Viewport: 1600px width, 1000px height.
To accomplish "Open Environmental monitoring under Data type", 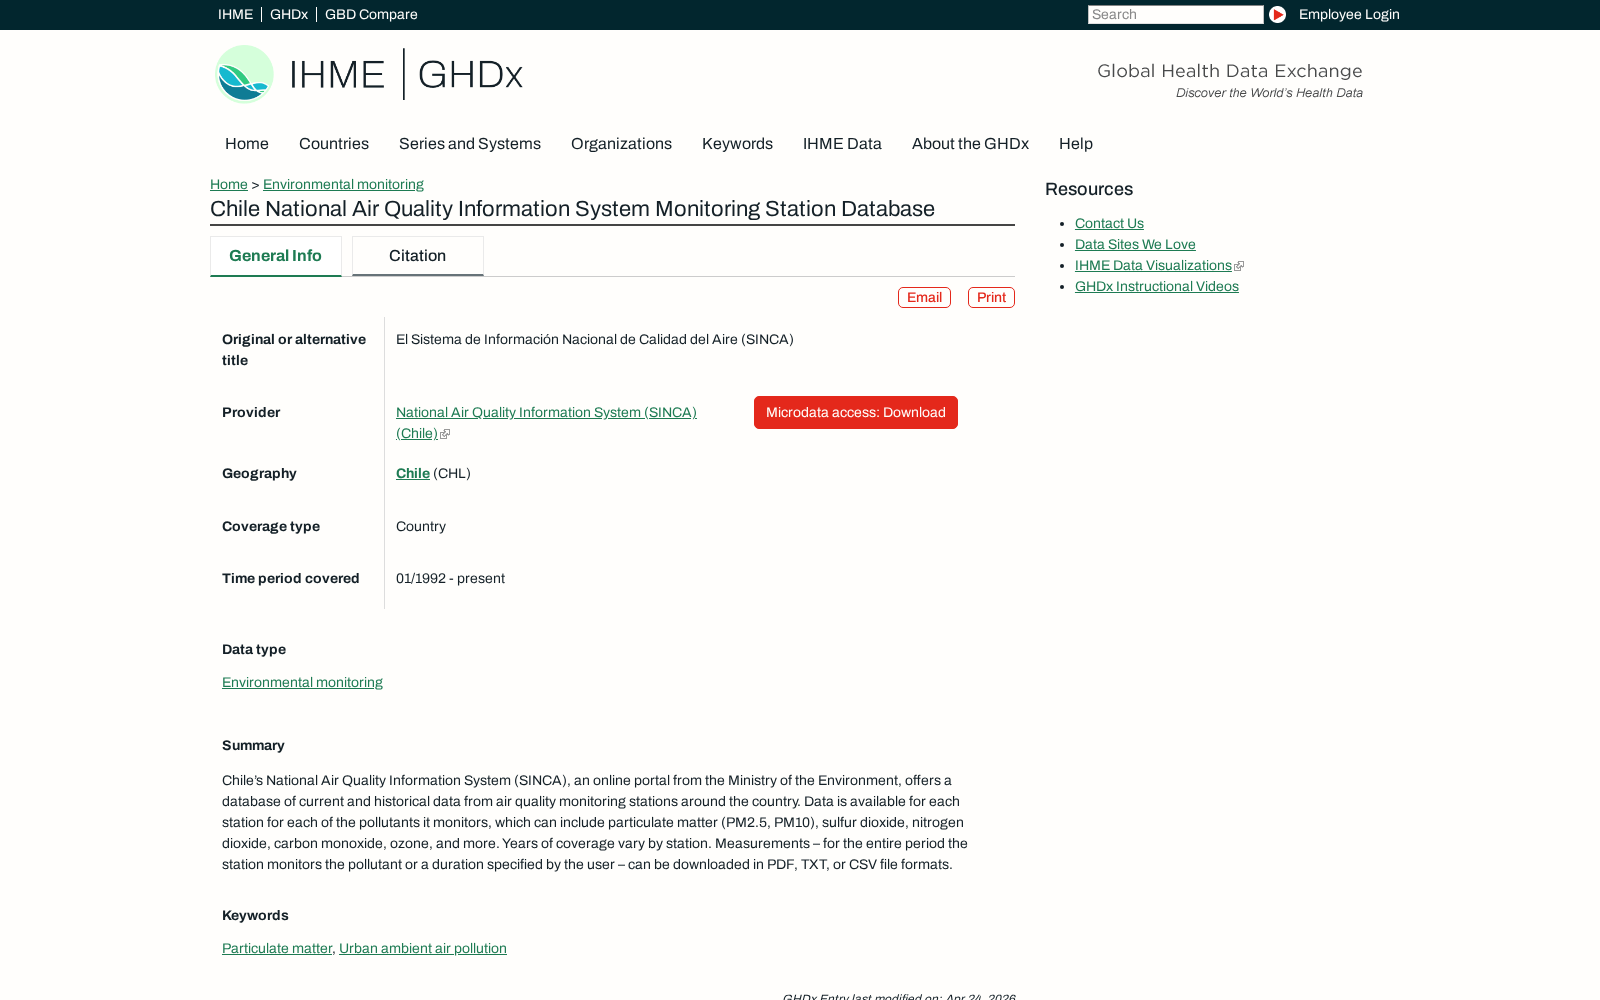I will point(302,682).
